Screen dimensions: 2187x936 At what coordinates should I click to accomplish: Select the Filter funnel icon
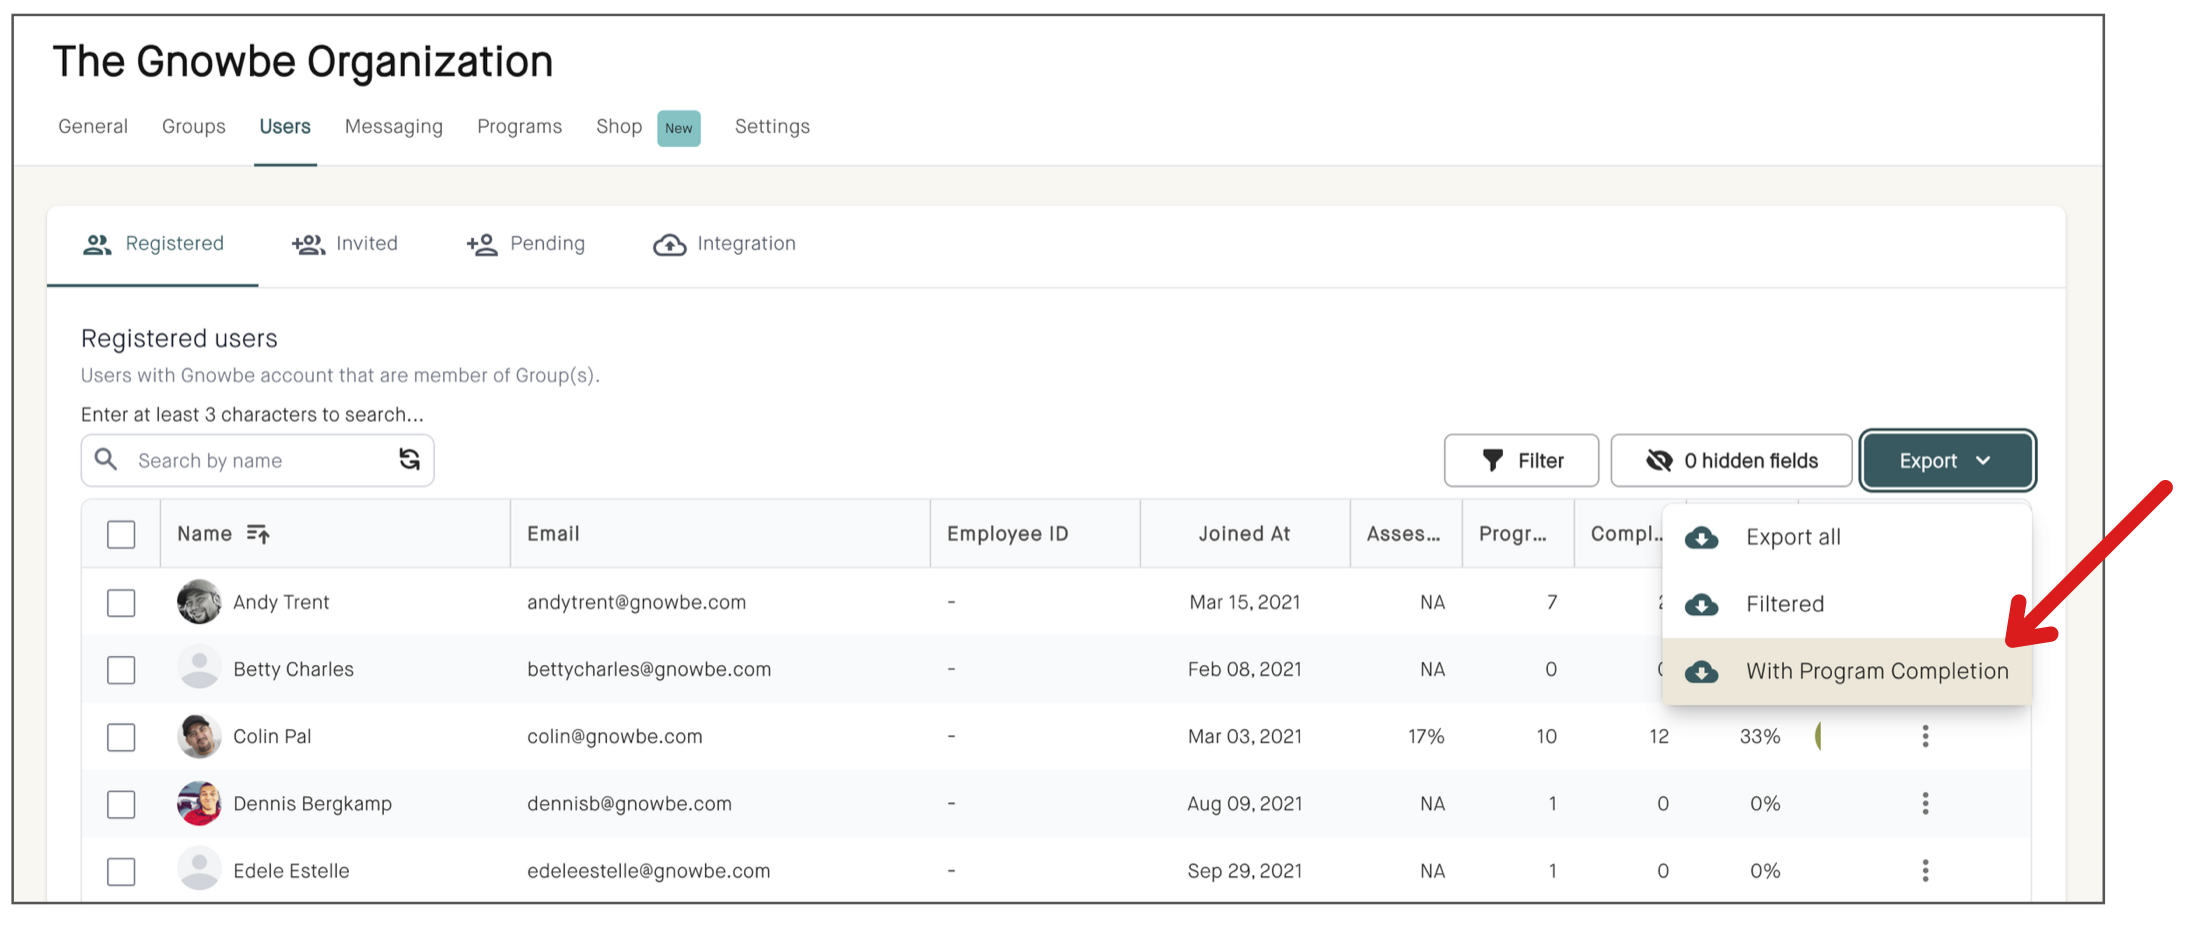[x=1492, y=460]
